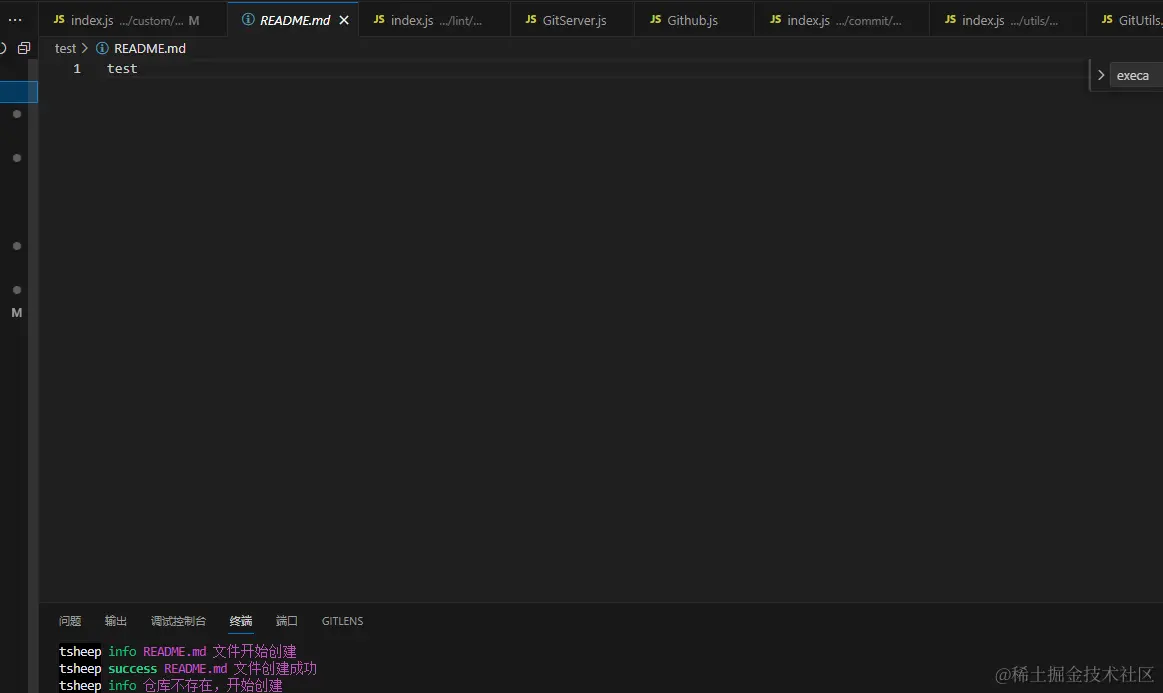
Task: Click the JS icon on the GitServer.js tab
Action: [531, 19]
